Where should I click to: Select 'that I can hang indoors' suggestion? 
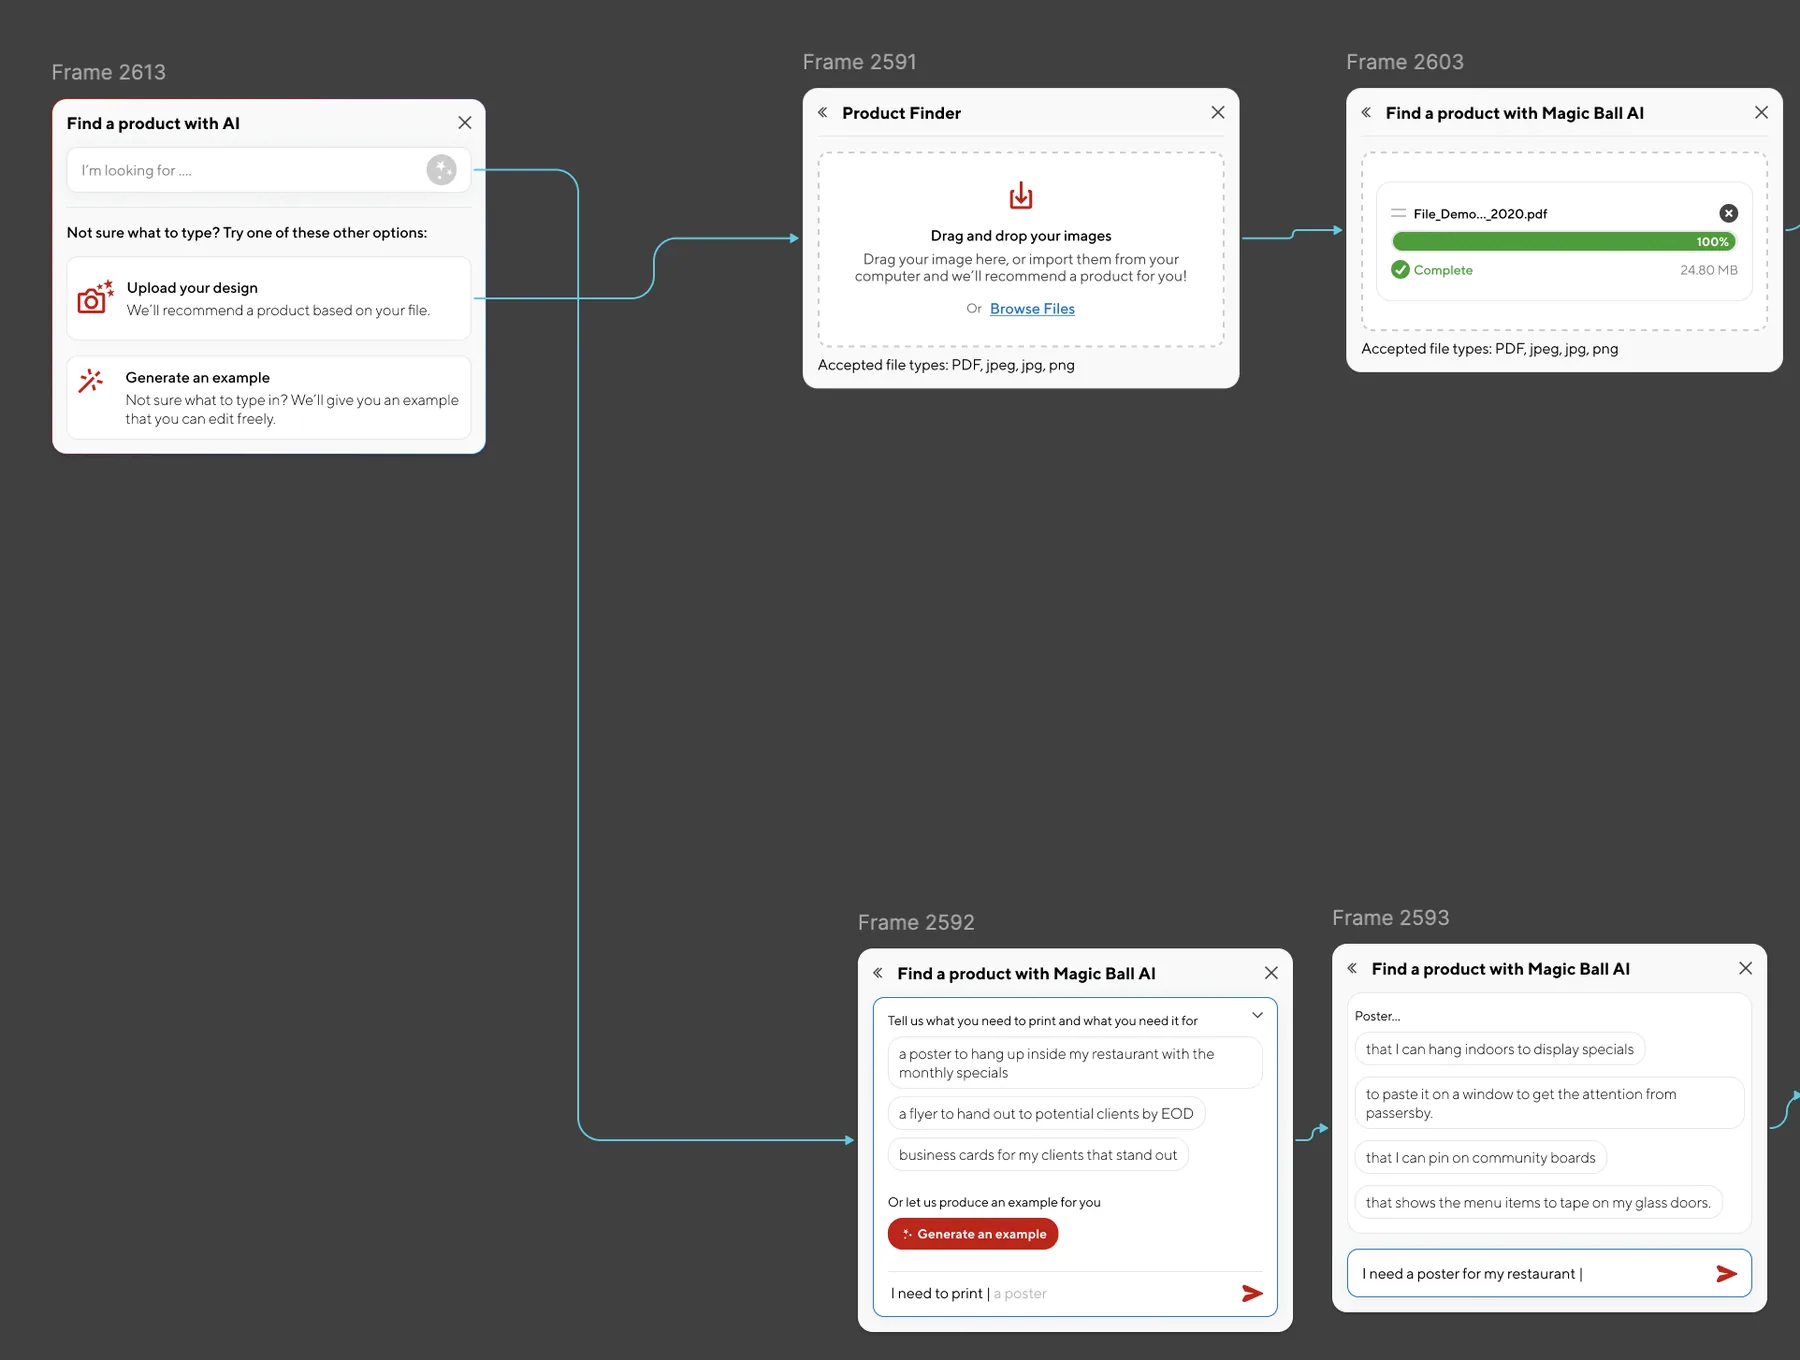[x=1500, y=1049]
